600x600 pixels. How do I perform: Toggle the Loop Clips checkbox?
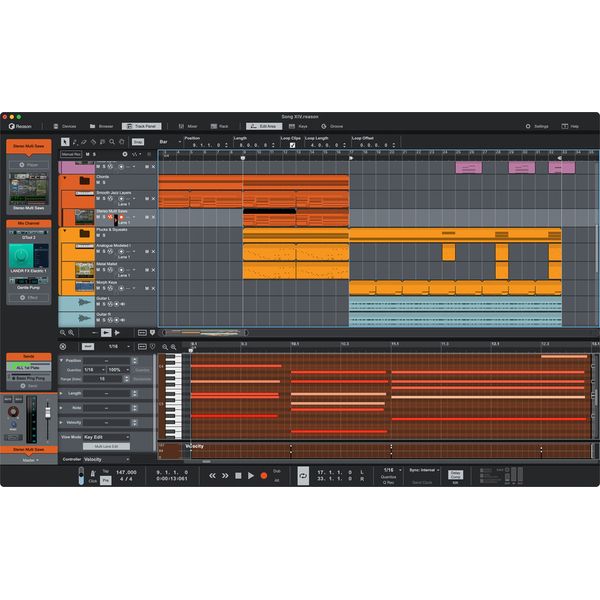(292, 145)
